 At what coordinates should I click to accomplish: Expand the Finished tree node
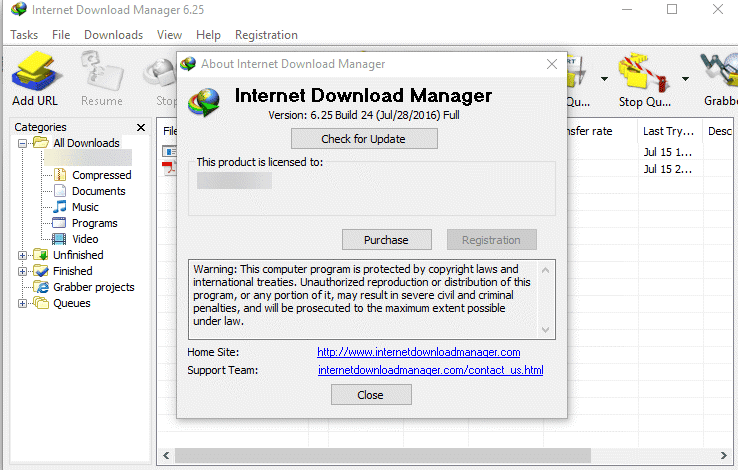[x=22, y=271]
